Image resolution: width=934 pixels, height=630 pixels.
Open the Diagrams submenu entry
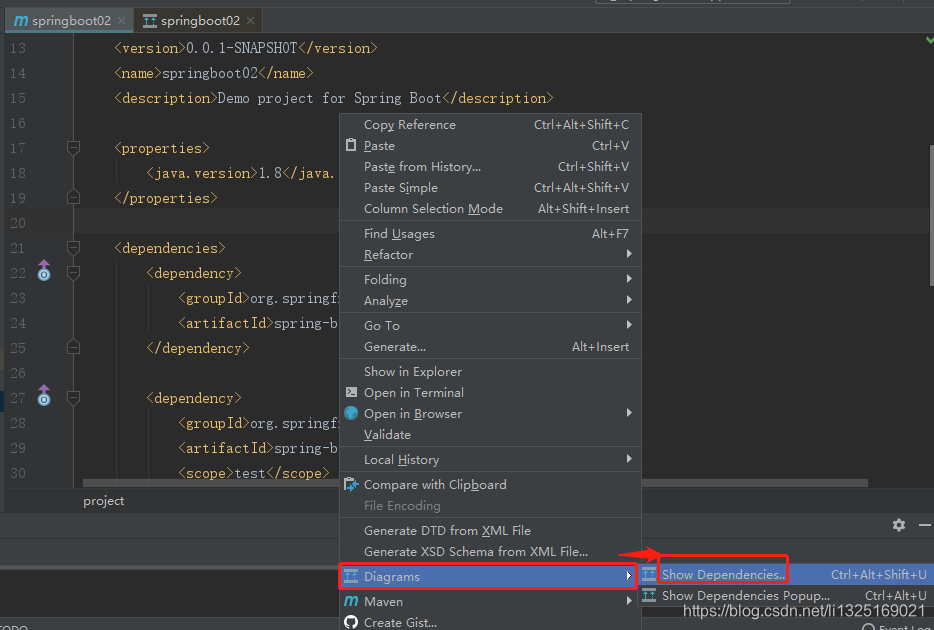[x=488, y=576]
